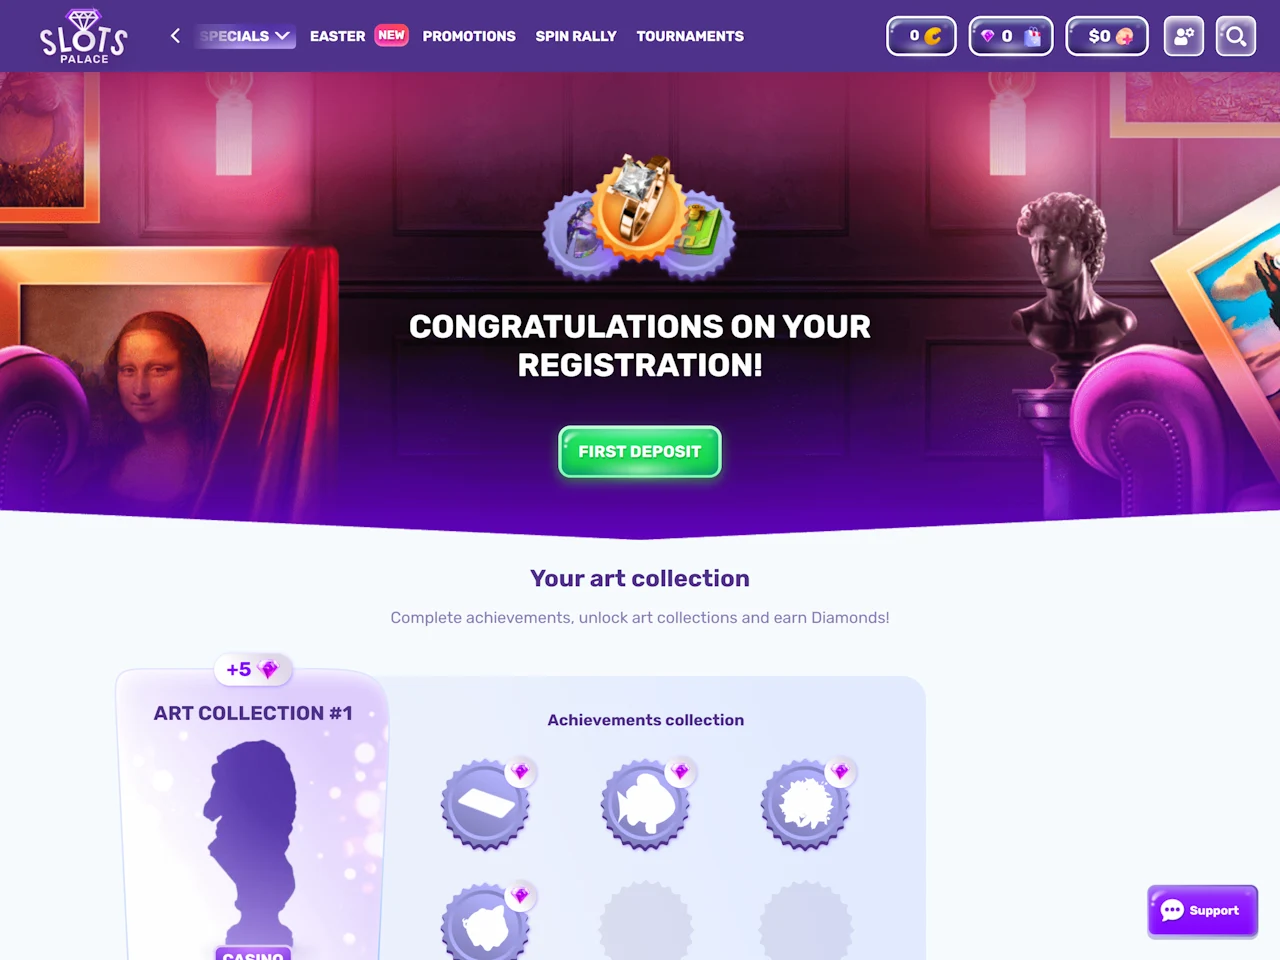The width and height of the screenshot is (1280, 960).
Task: Select the card-shaped achievement badge
Action: click(x=486, y=804)
